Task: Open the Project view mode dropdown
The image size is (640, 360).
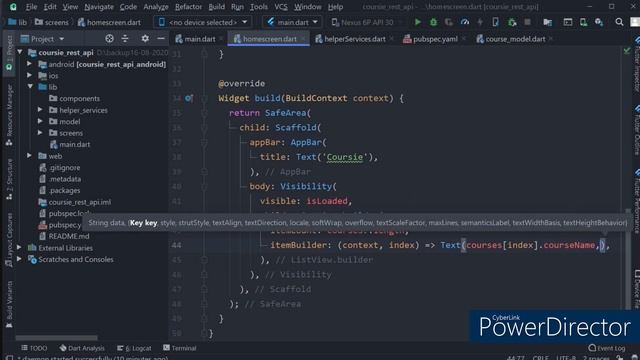Action: point(42,39)
